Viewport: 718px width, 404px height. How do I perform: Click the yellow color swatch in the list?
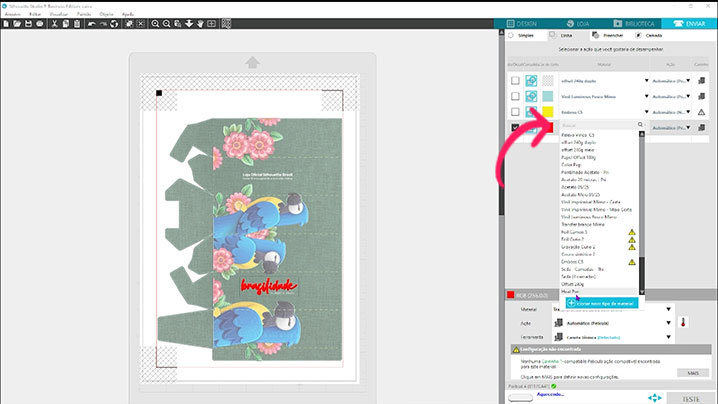[x=548, y=112]
